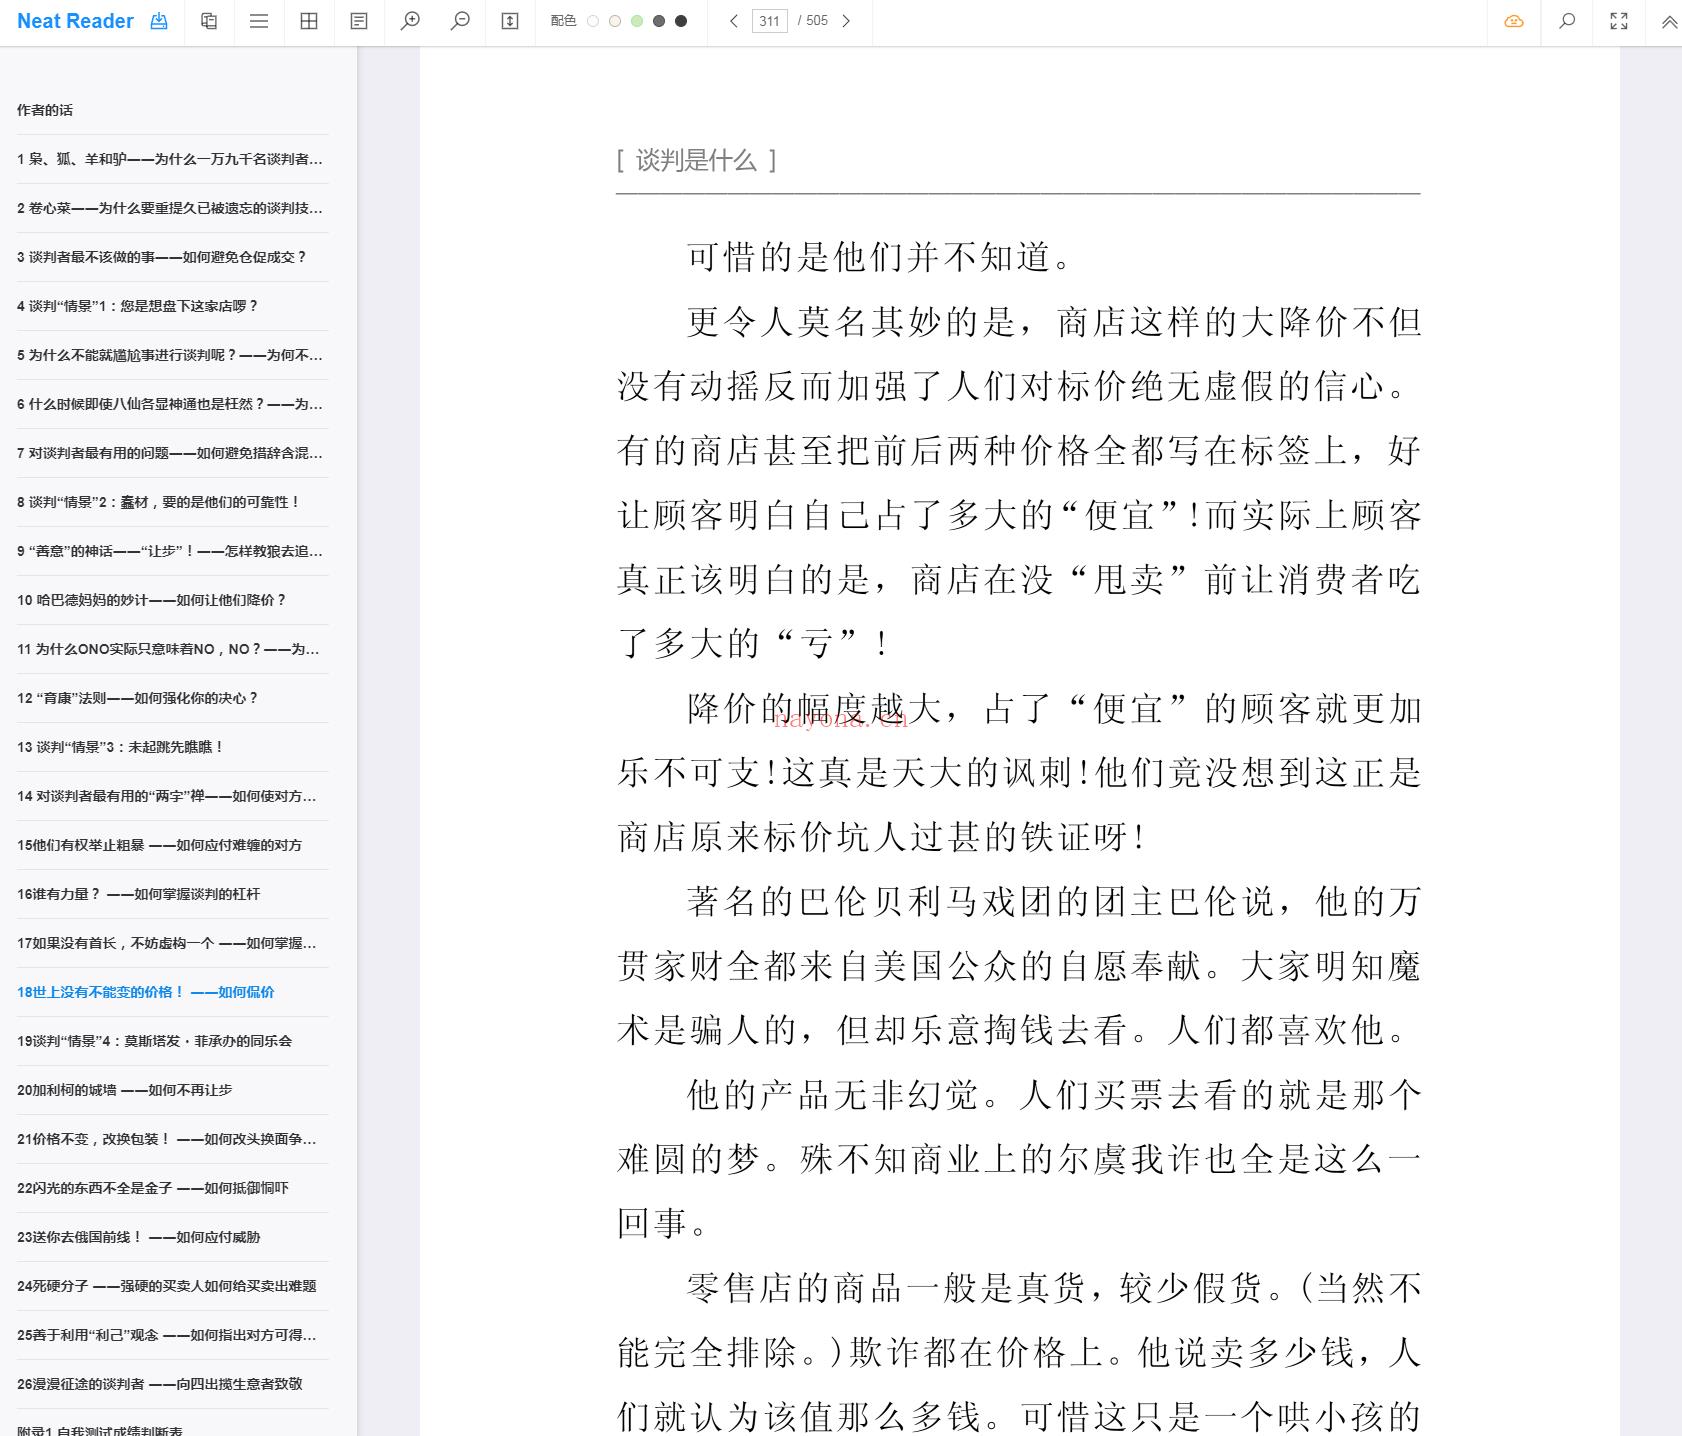Click the import book icon beside Neat Reader
Screen dimensions: 1682x1436
tap(159, 21)
